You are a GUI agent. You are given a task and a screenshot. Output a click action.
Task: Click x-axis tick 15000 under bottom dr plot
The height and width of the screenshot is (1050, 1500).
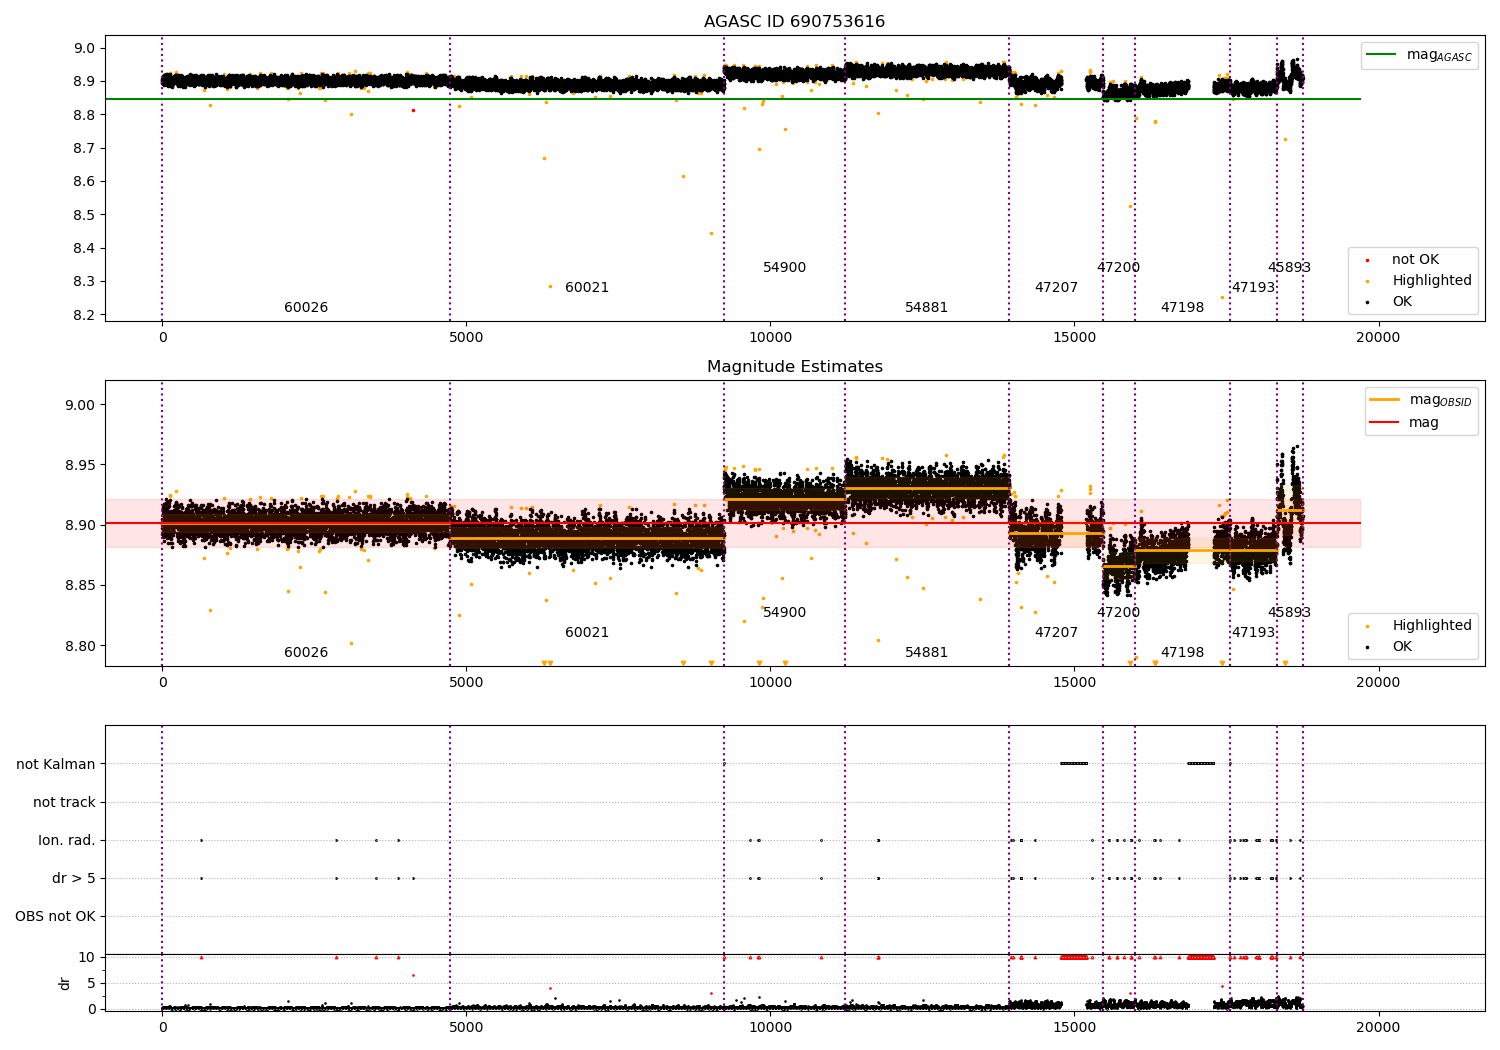(1074, 1028)
